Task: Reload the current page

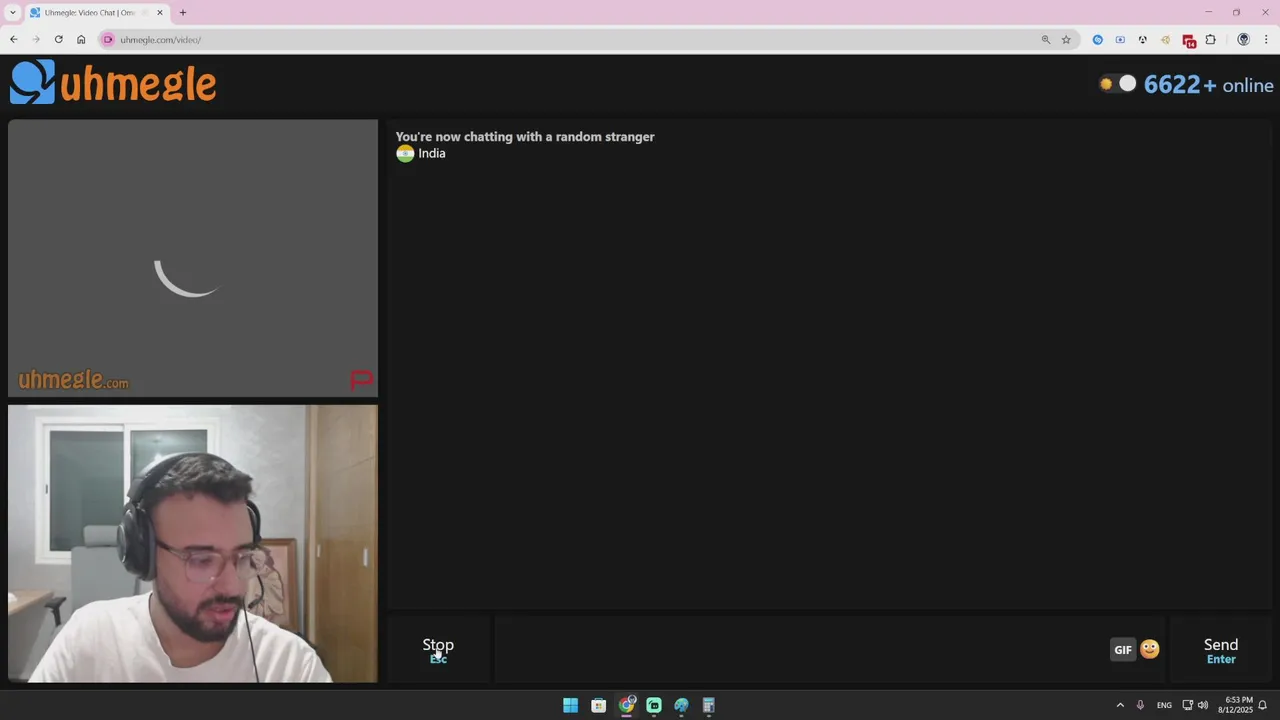Action: (x=59, y=39)
